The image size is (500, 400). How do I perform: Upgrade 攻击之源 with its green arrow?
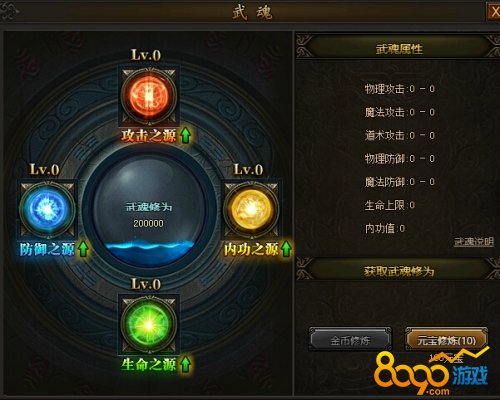(186, 136)
